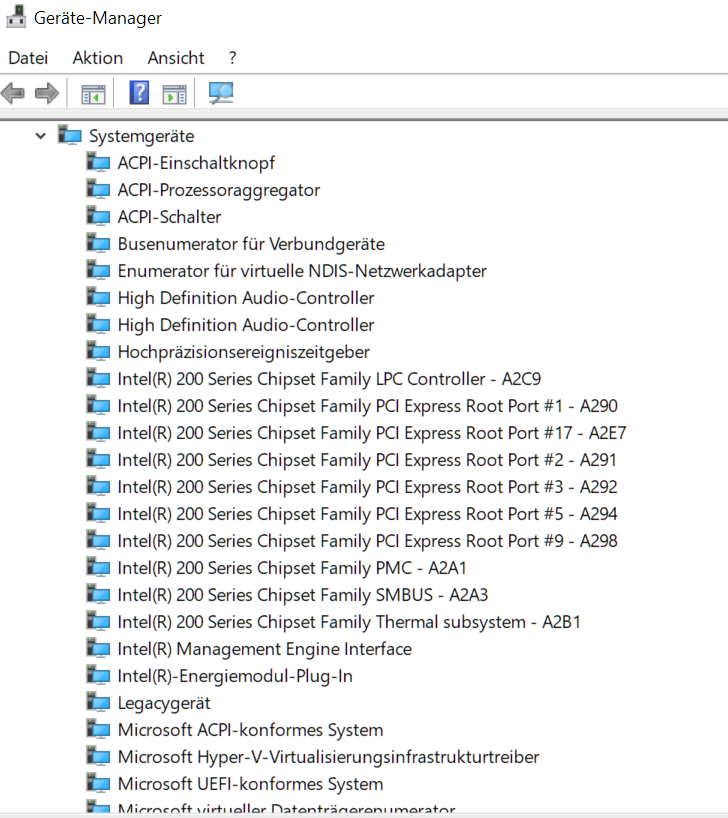Select PCI Express Root Port #2 - A291

click(367, 460)
